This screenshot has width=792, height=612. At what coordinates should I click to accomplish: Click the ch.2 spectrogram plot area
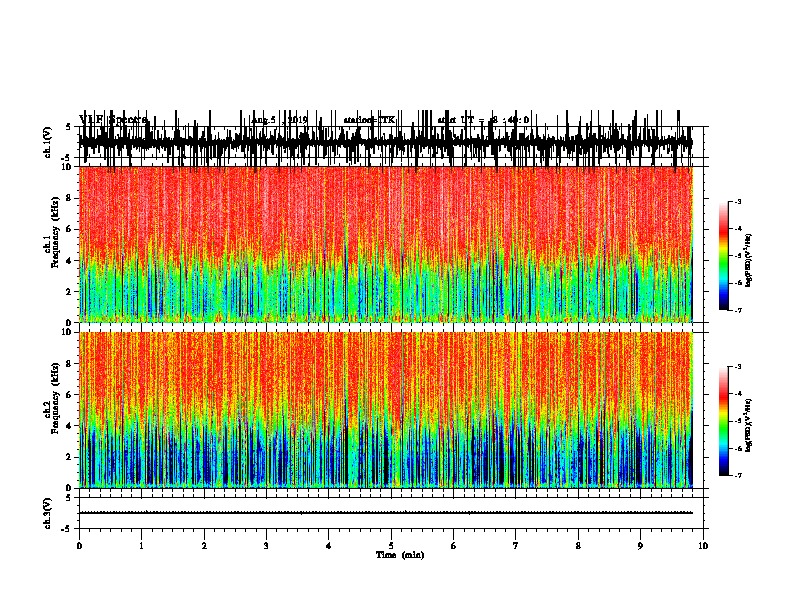click(386, 410)
